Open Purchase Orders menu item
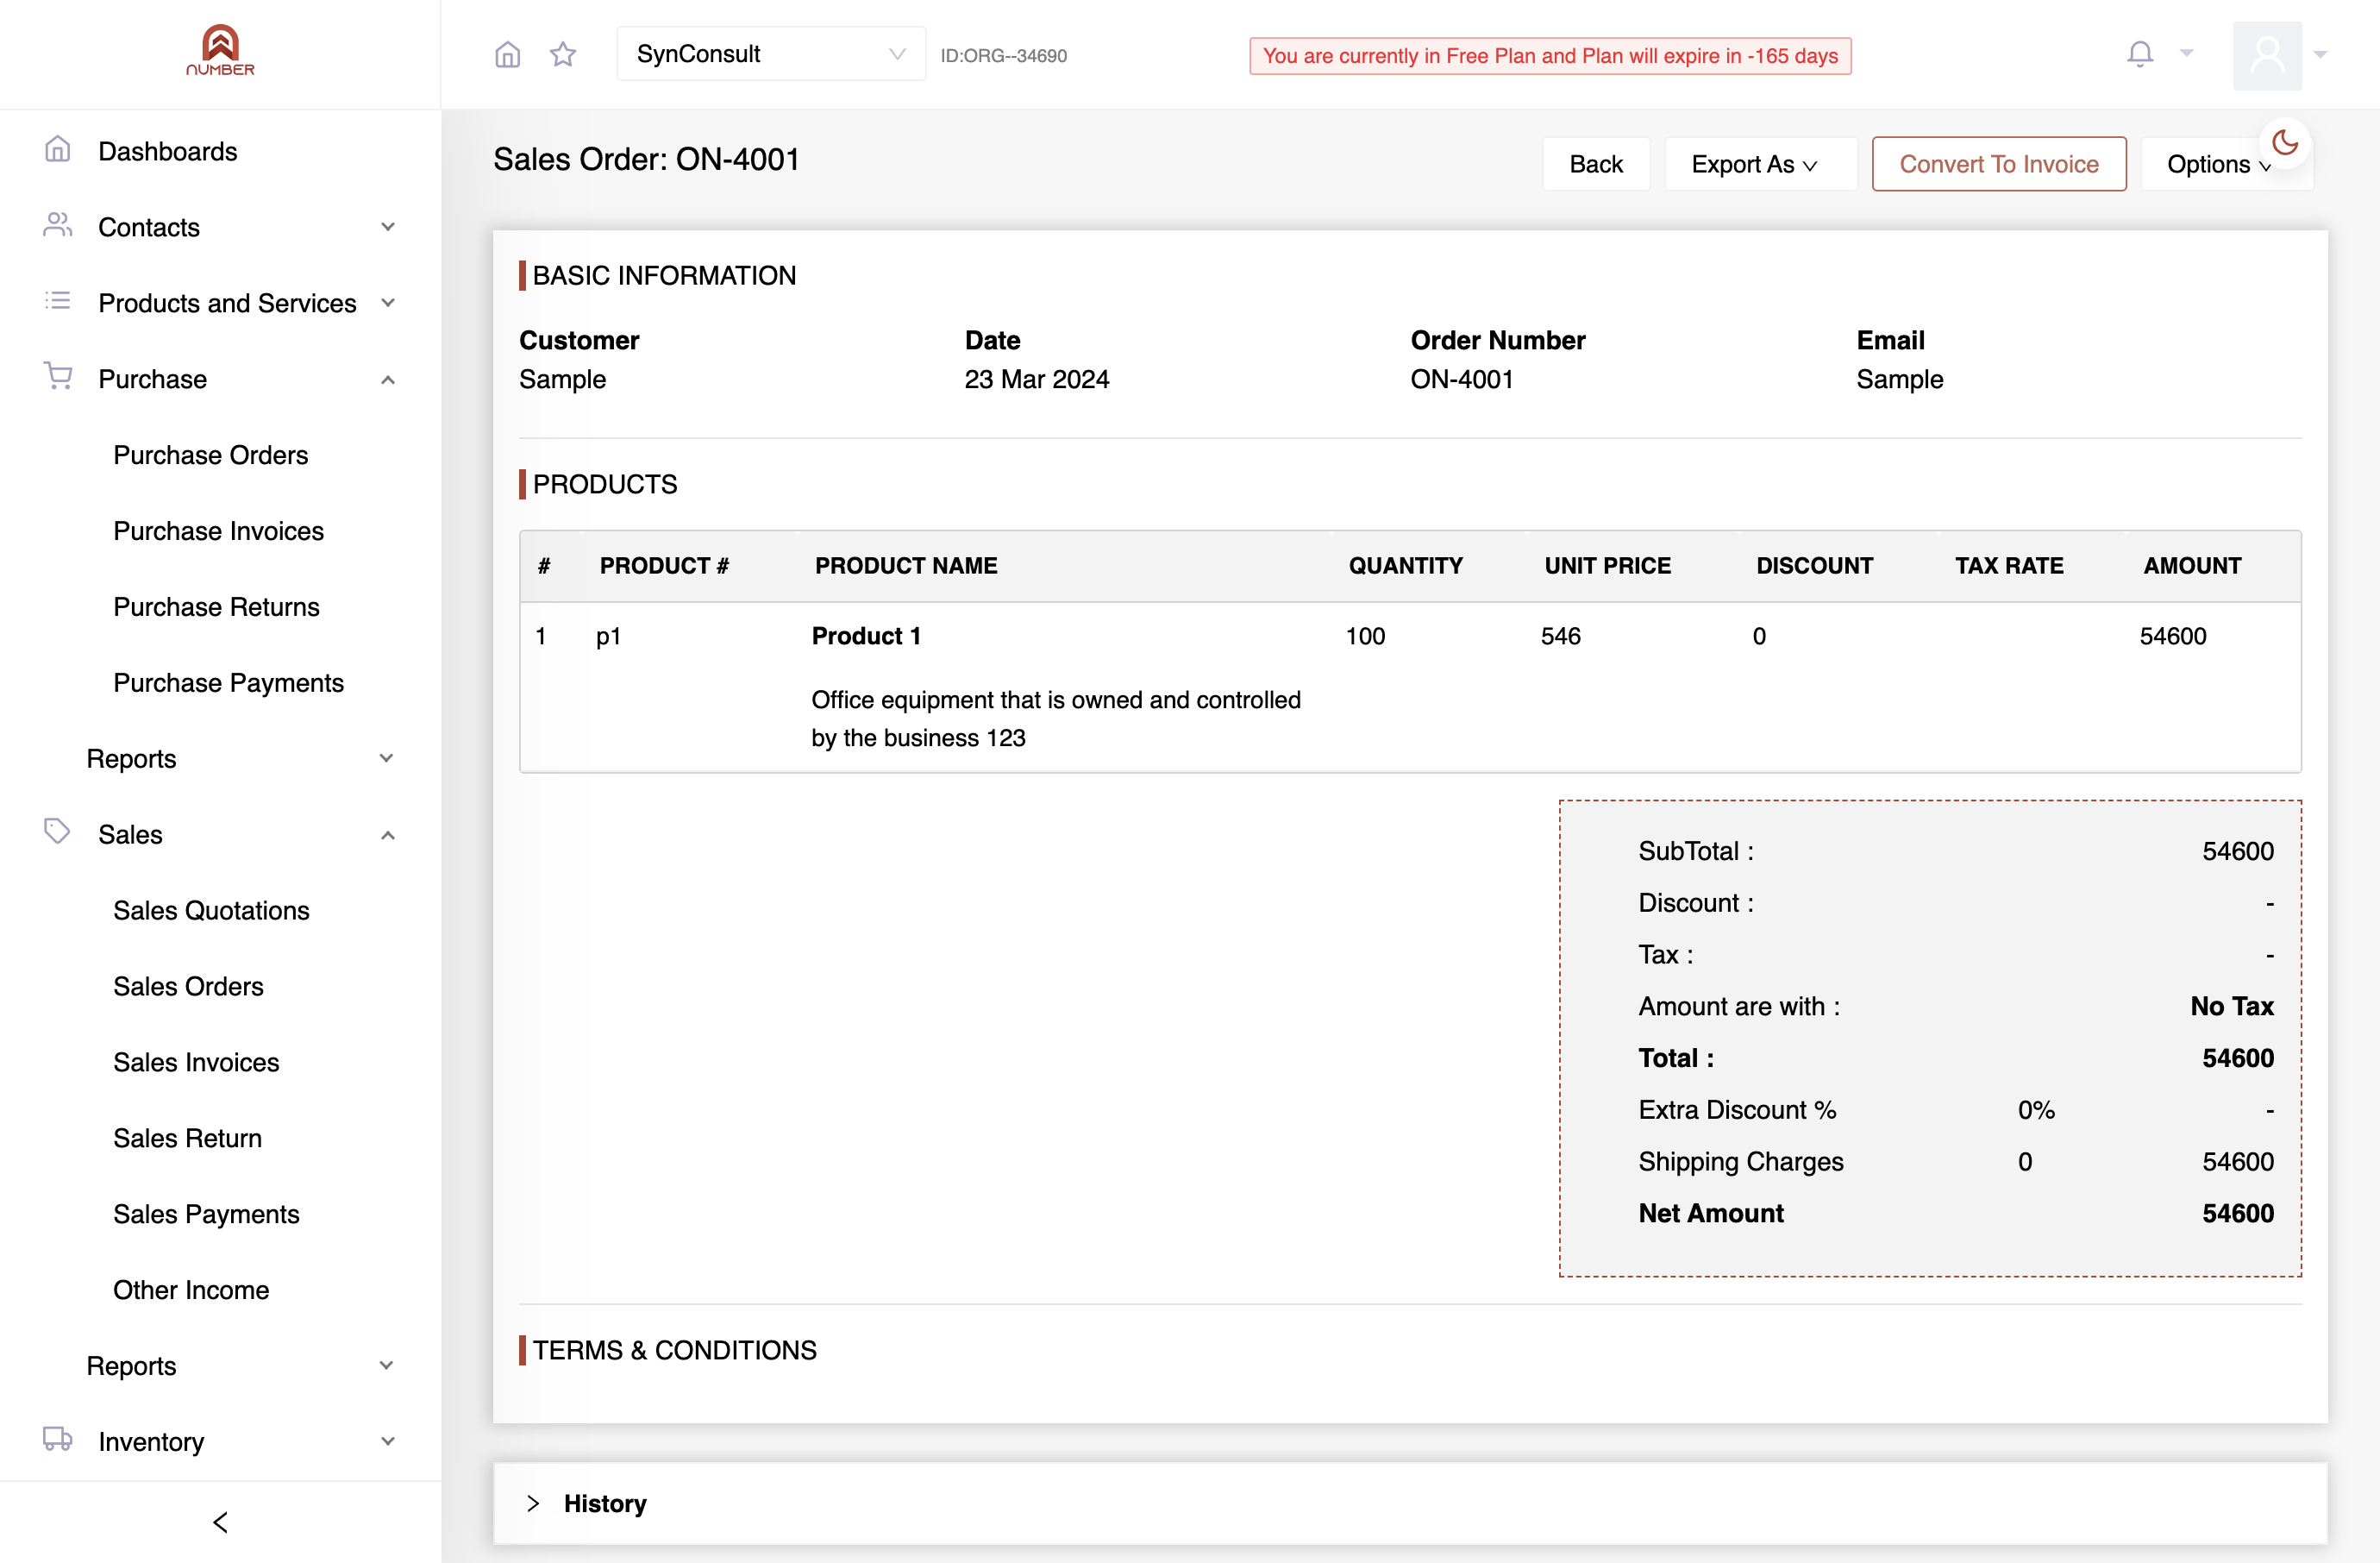 tap(210, 455)
